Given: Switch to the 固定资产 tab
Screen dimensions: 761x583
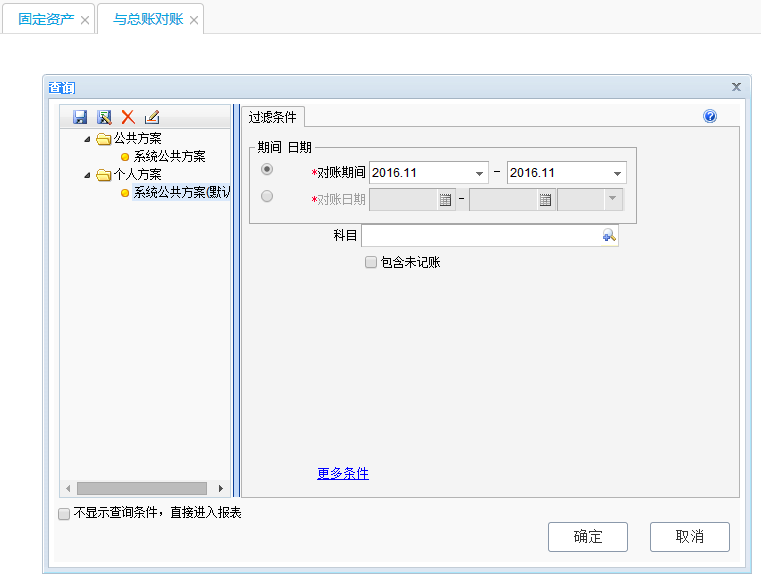Looking at the screenshot, I should 46,19.
